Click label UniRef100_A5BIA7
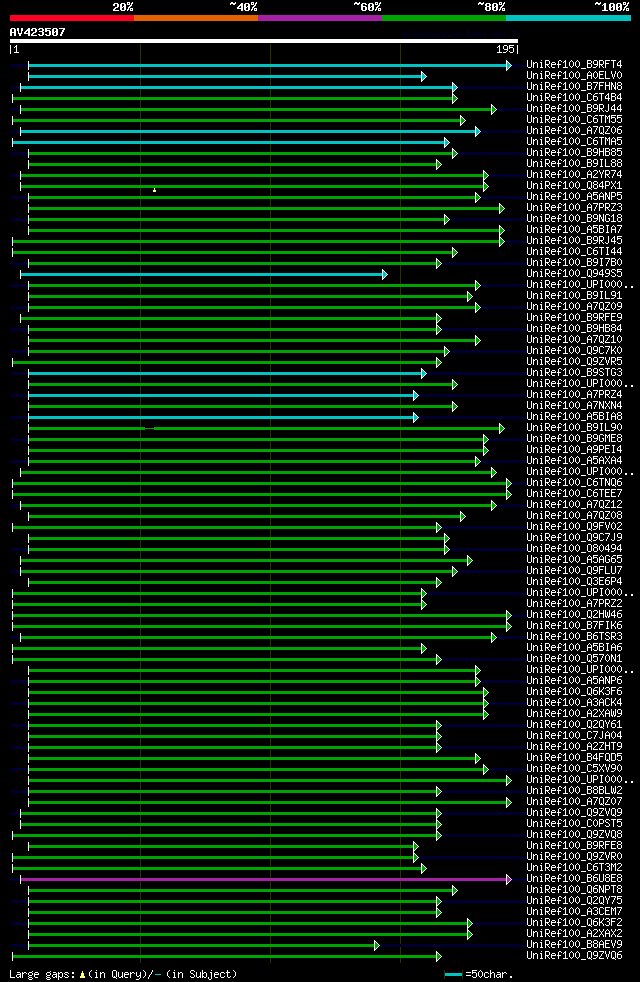Screen dimensions: 640x982 (574, 229)
